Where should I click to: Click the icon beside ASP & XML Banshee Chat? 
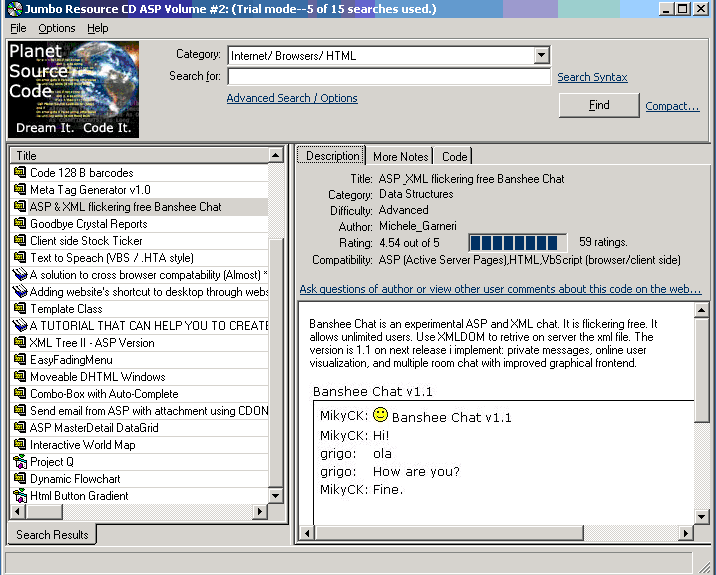click(20, 206)
